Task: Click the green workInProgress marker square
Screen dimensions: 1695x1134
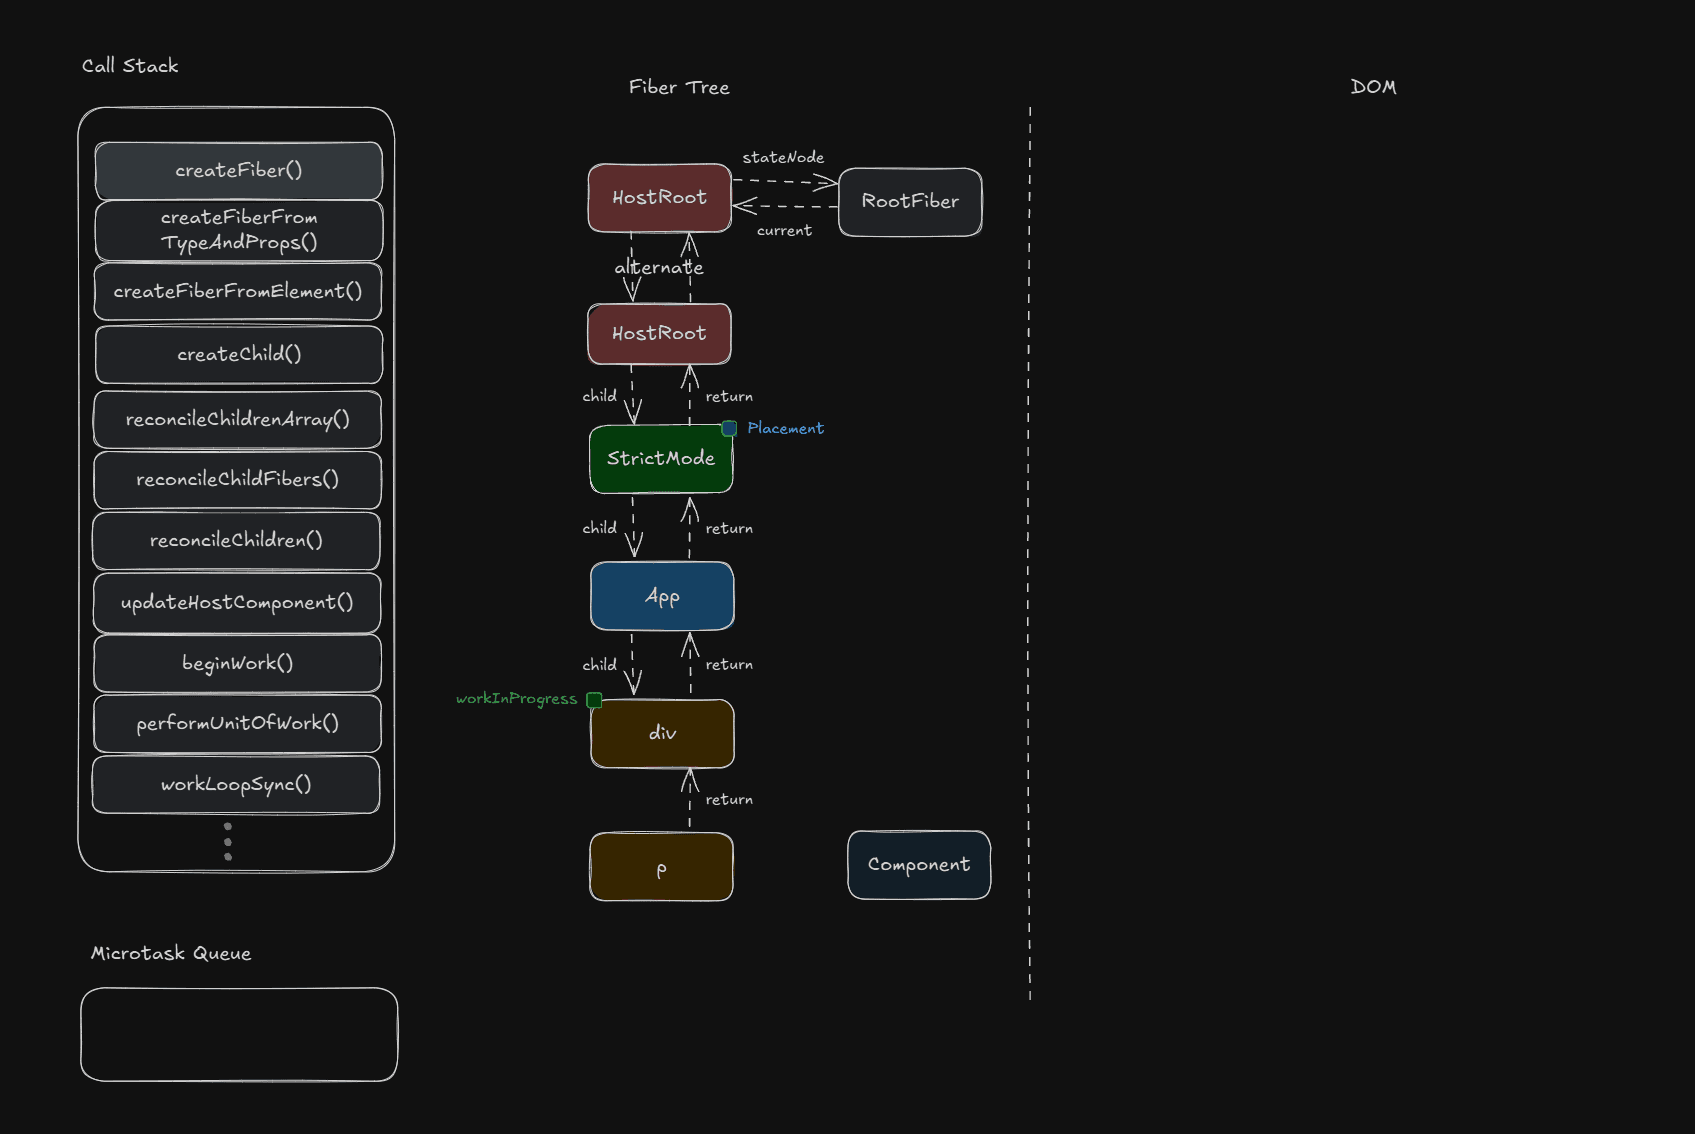Action: [594, 700]
